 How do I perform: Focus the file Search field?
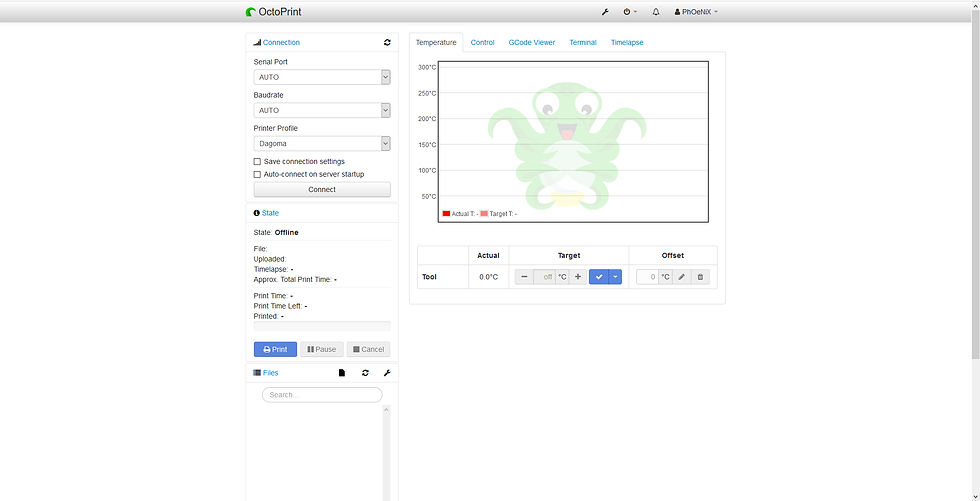[322, 395]
